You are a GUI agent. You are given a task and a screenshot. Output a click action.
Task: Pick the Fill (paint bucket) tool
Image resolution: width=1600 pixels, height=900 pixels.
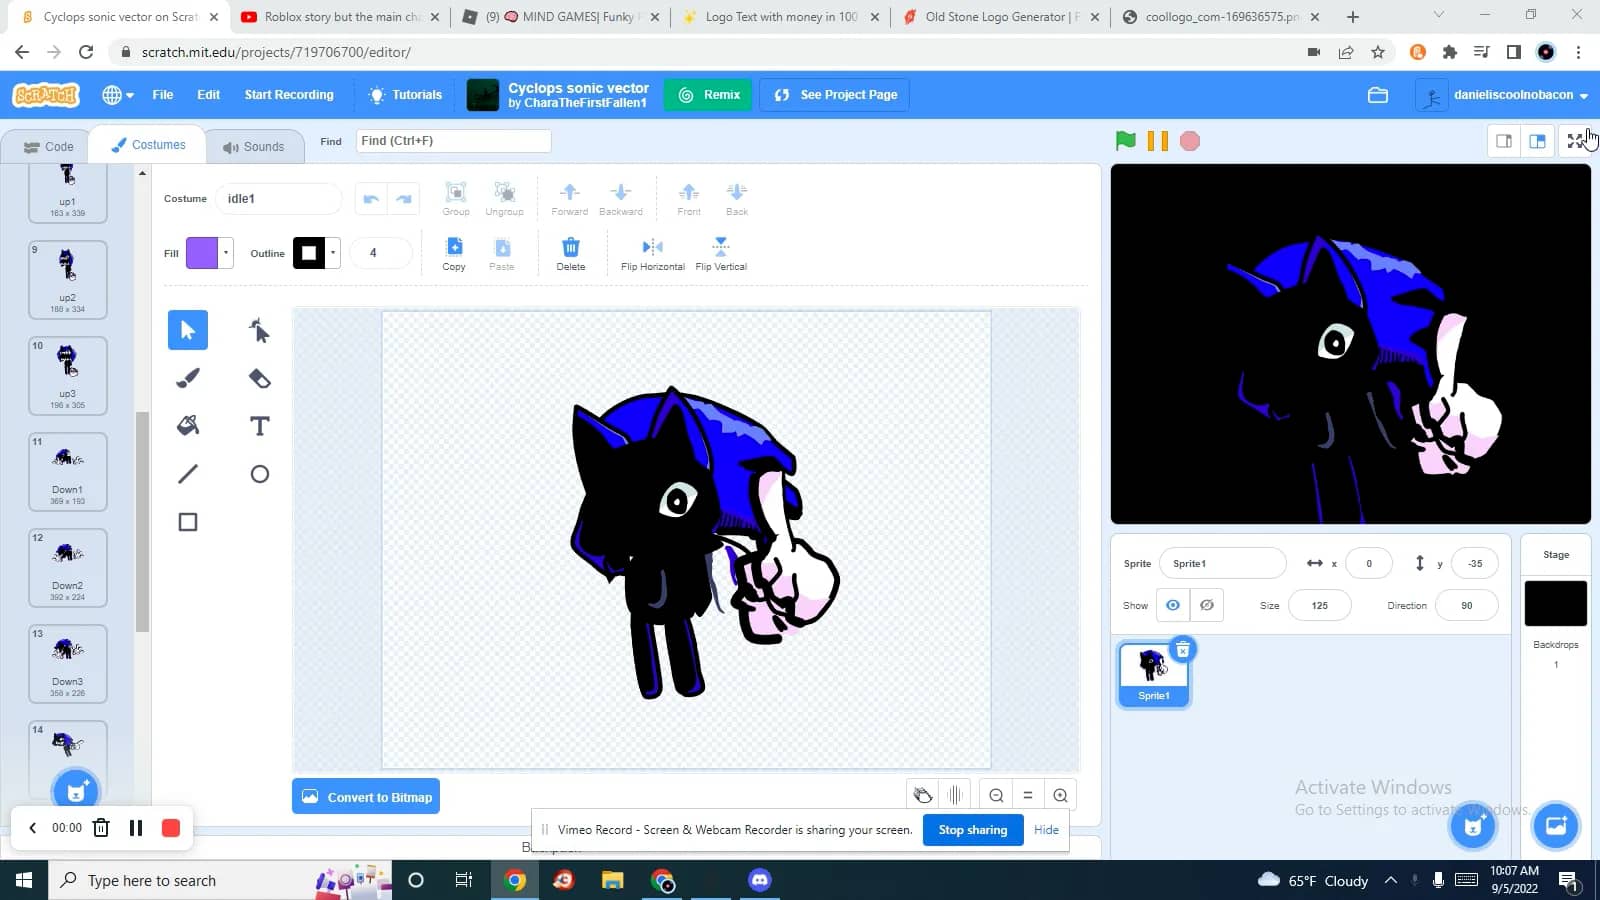pyautogui.click(x=187, y=425)
